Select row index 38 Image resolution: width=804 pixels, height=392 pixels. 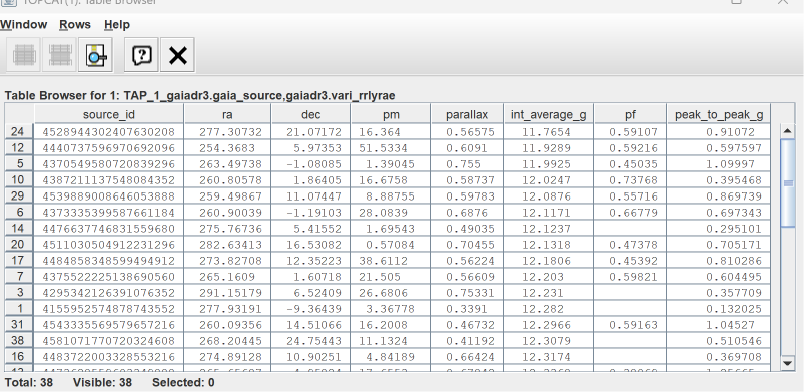click(x=18, y=341)
